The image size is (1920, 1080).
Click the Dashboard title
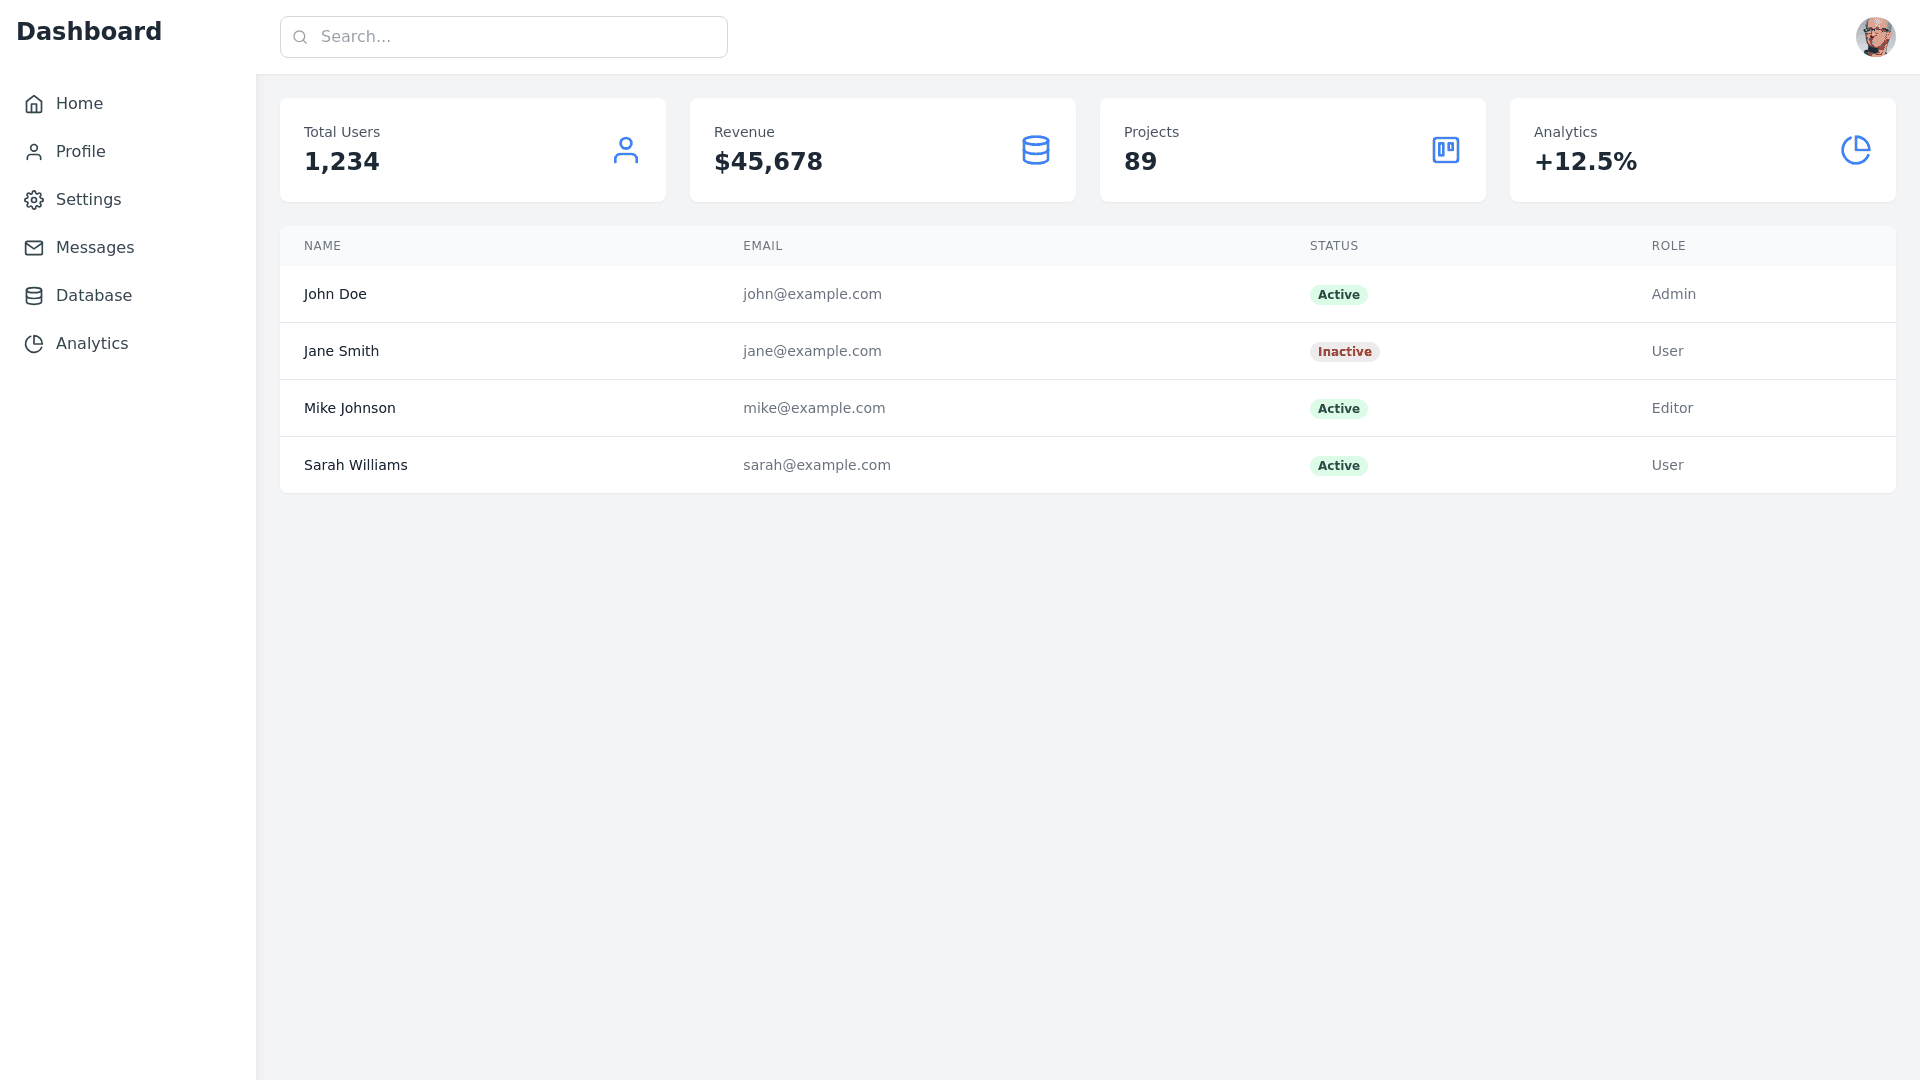point(88,31)
